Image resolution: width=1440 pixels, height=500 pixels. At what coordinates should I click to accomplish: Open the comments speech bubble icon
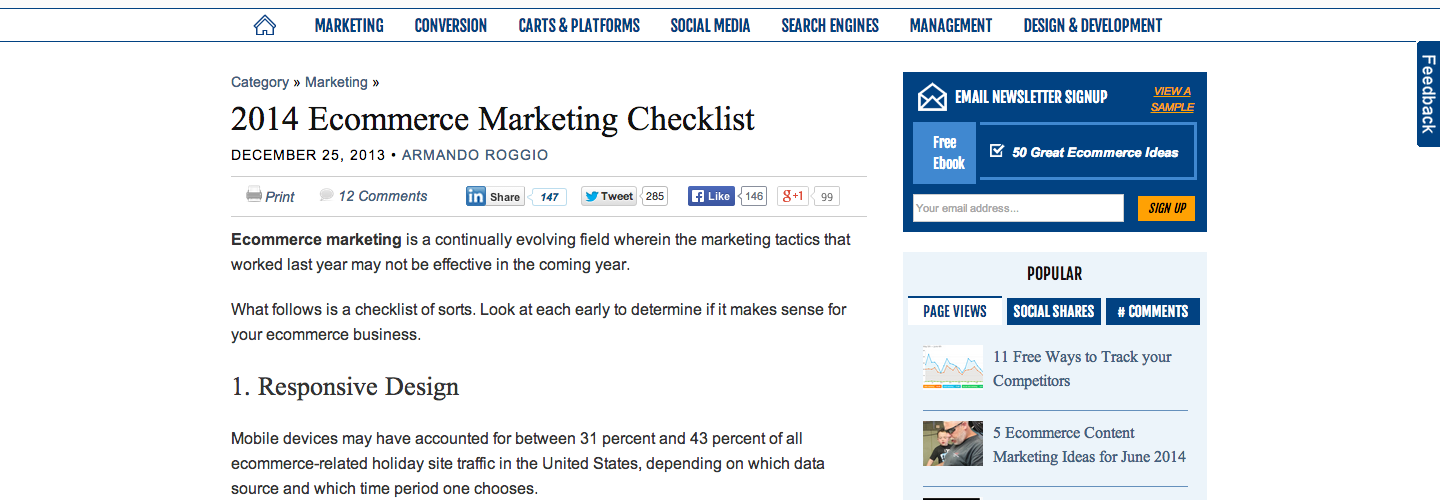click(327, 195)
